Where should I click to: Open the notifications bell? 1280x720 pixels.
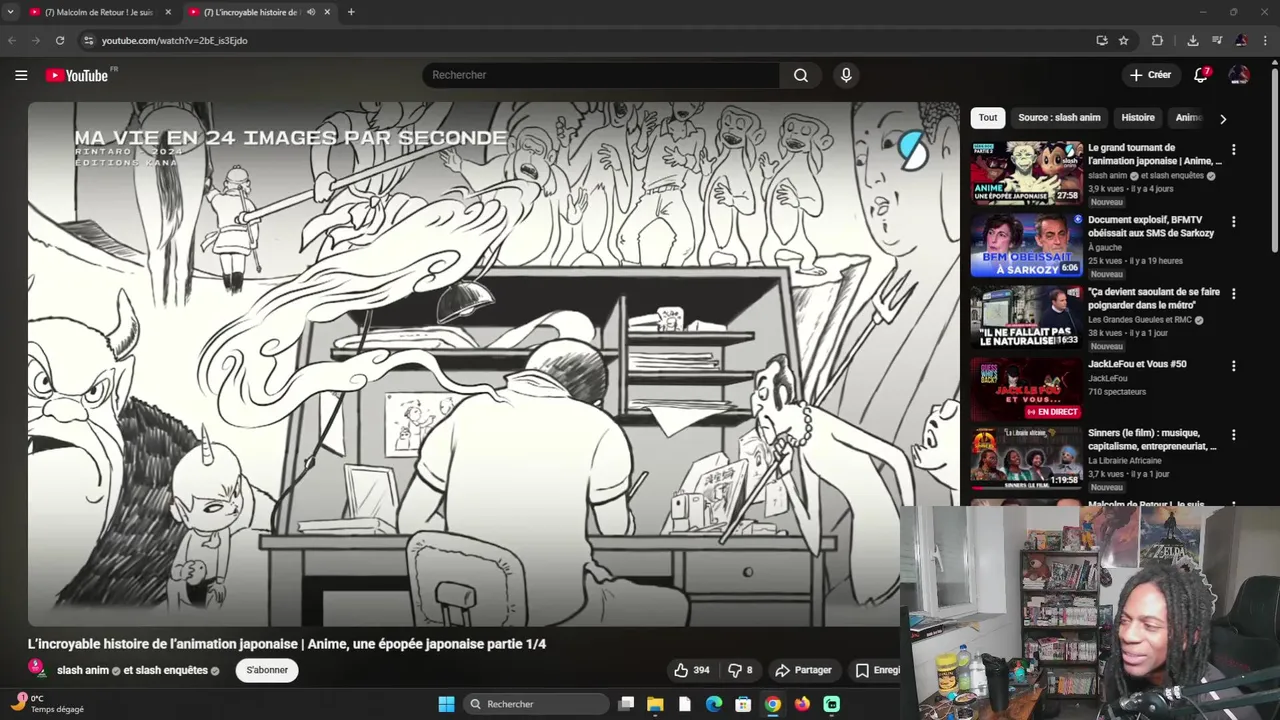click(1201, 75)
